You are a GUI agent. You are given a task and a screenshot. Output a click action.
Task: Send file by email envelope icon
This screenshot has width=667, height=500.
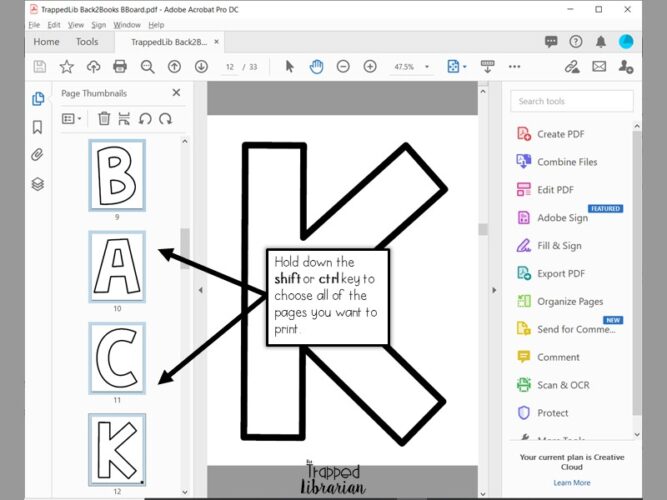[599, 67]
